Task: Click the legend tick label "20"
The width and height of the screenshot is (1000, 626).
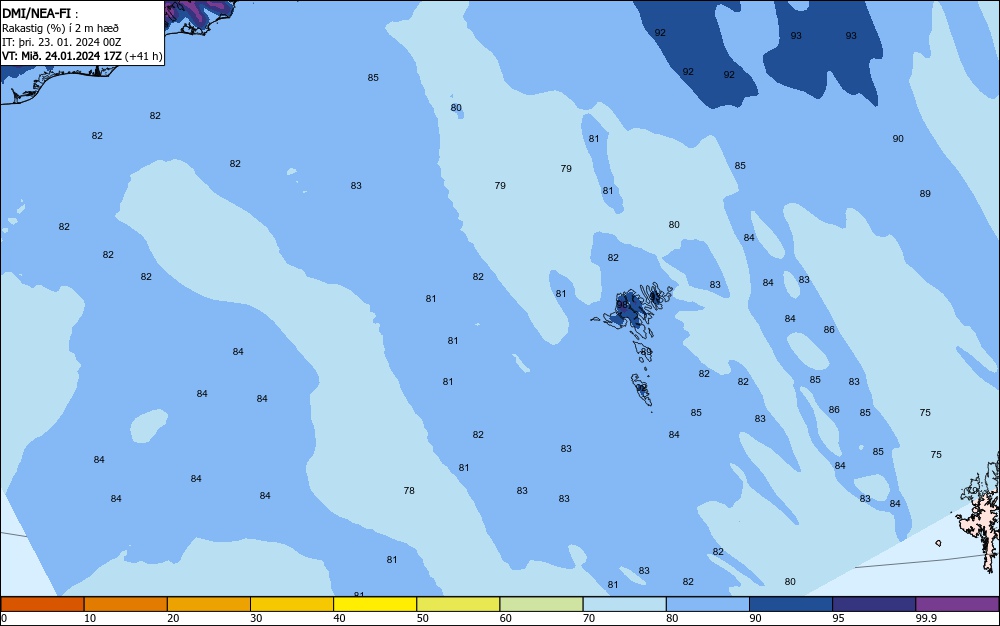Action: 173,618
